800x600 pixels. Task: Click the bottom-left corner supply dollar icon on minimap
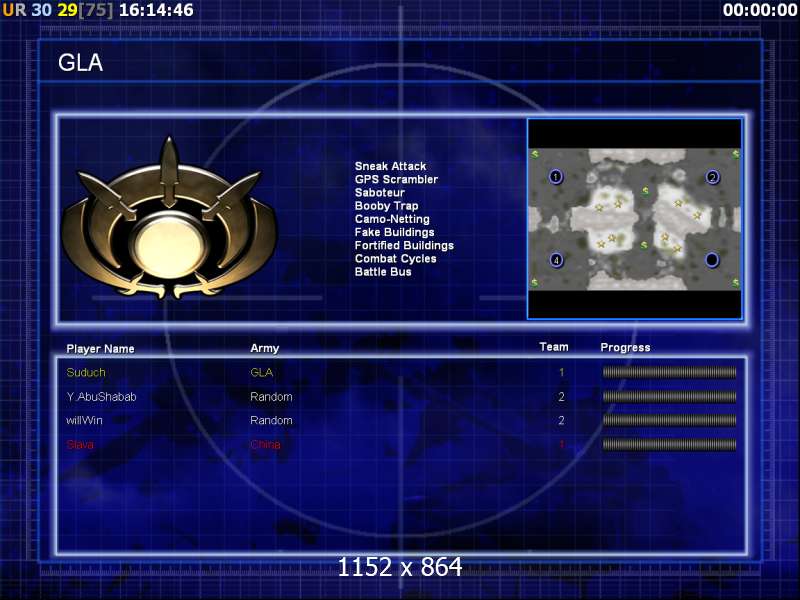tap(534, 282)
